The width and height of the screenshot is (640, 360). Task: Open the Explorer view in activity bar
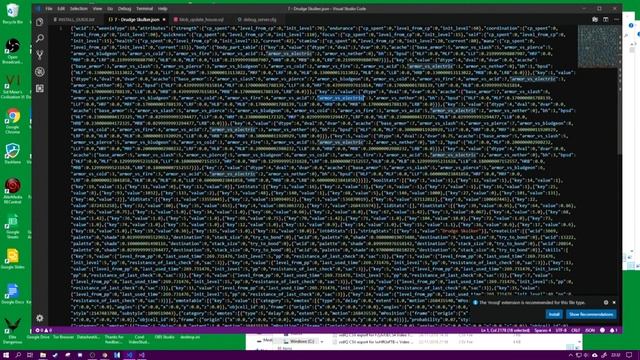click(x=40, y=22)
